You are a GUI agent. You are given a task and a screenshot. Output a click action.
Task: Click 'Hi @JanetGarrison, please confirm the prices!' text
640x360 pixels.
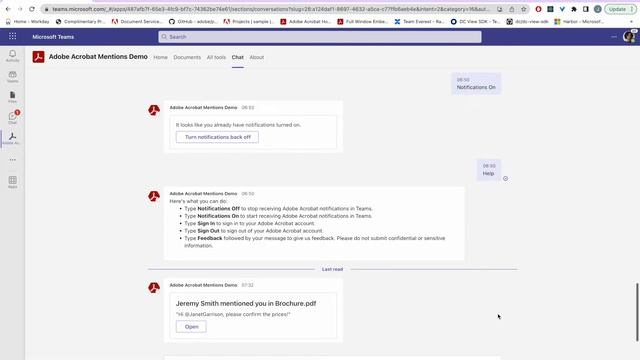pyautogui.click(x=233, y=314)
